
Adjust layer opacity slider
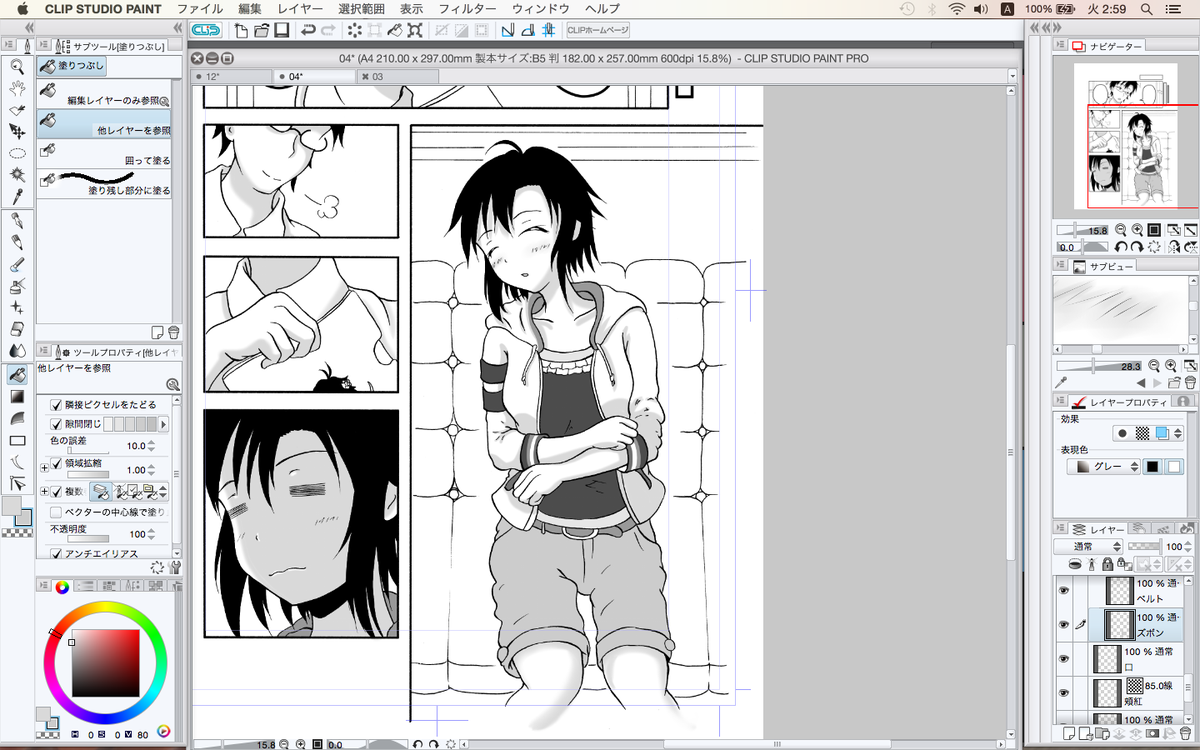[1144, 547]
